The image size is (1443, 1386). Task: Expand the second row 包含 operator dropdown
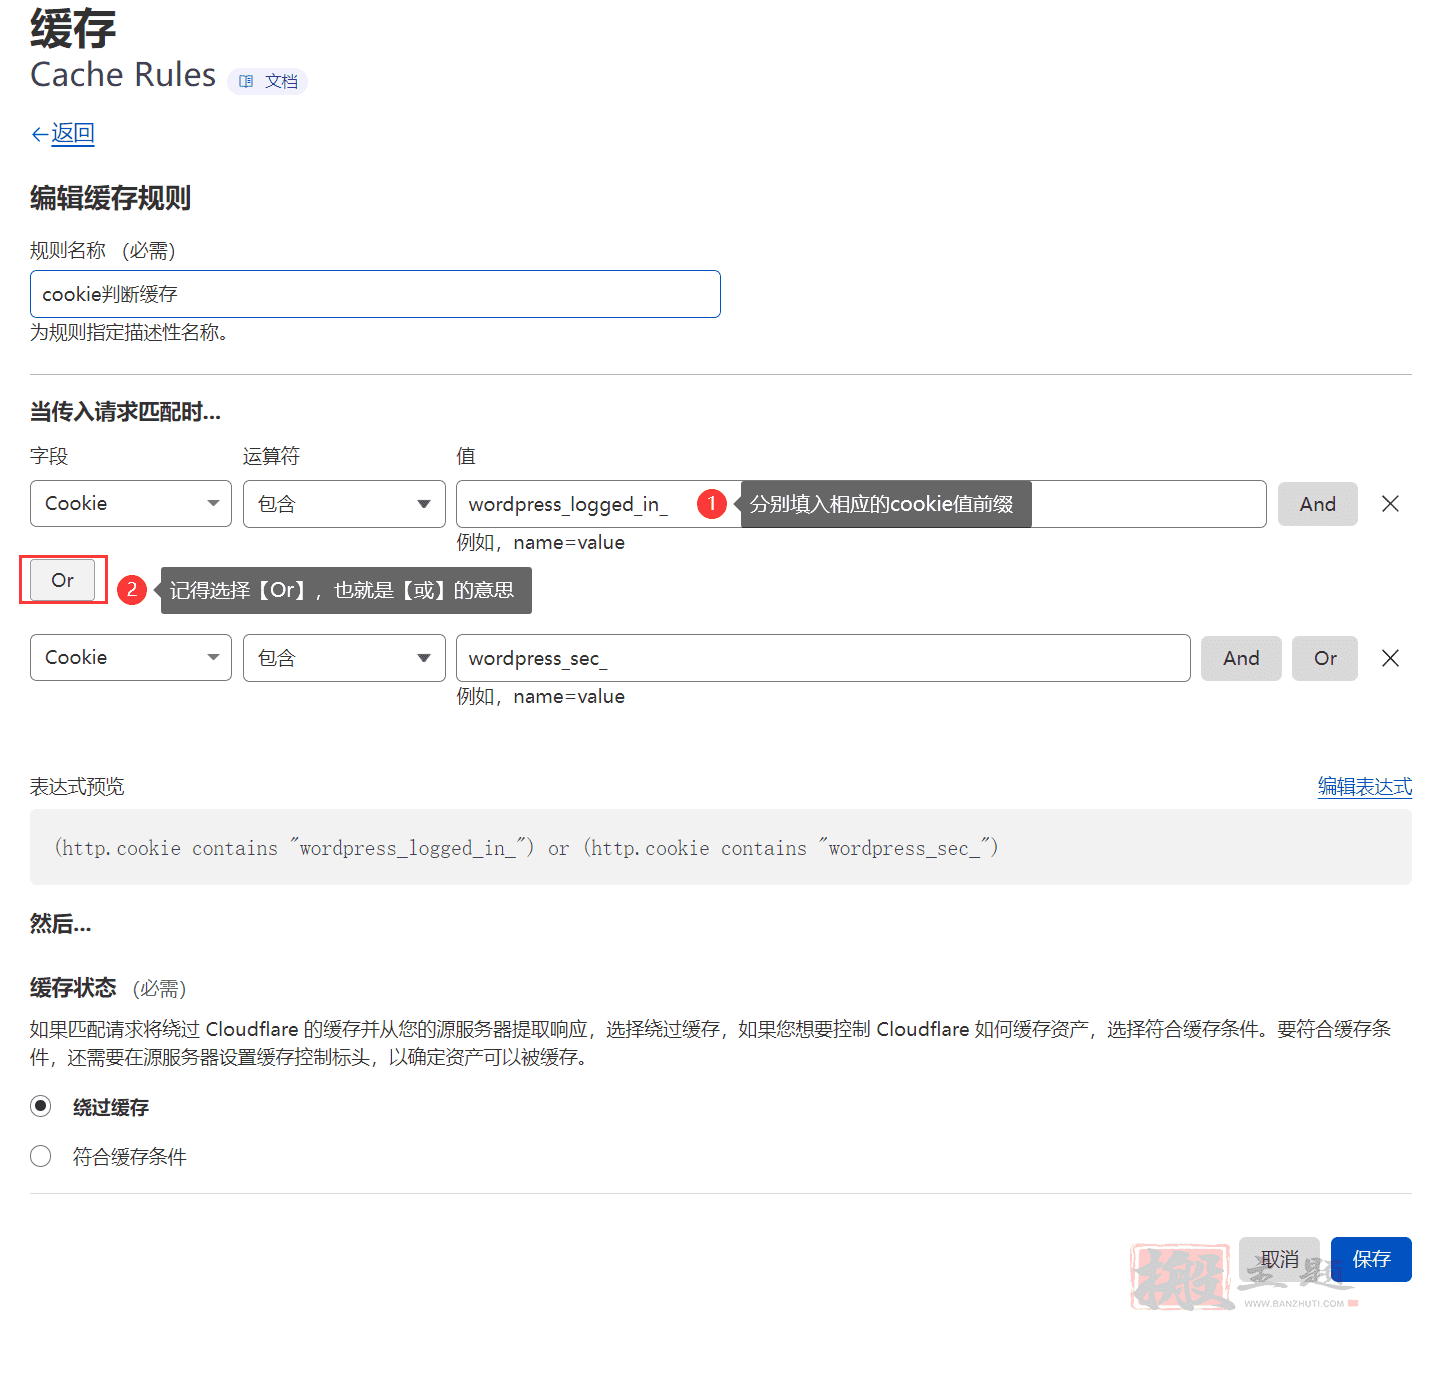click(x=344, y=658)
